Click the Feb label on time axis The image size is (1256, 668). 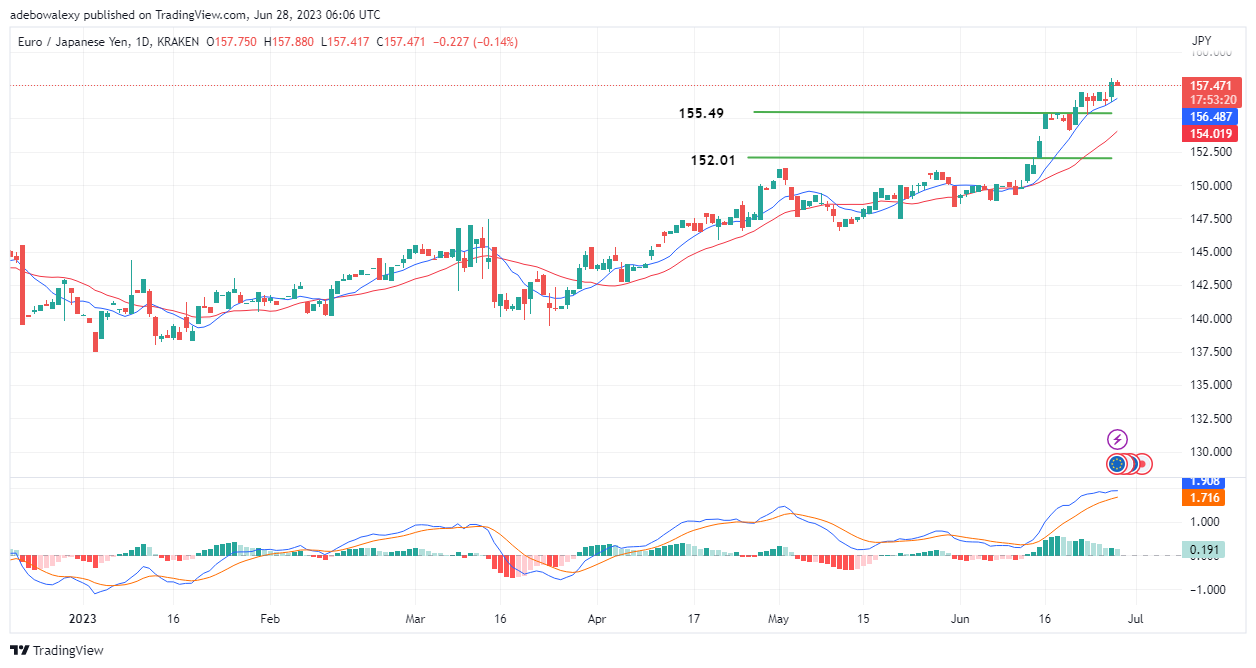270,619
